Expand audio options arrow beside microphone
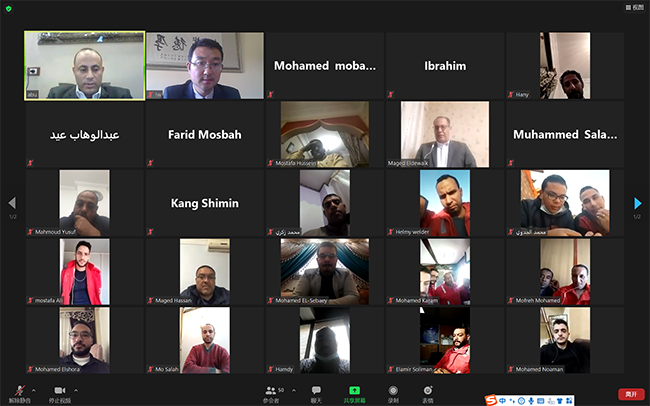Screen dimensions: 650x406 pyautogui.click(x=34, y=390)
